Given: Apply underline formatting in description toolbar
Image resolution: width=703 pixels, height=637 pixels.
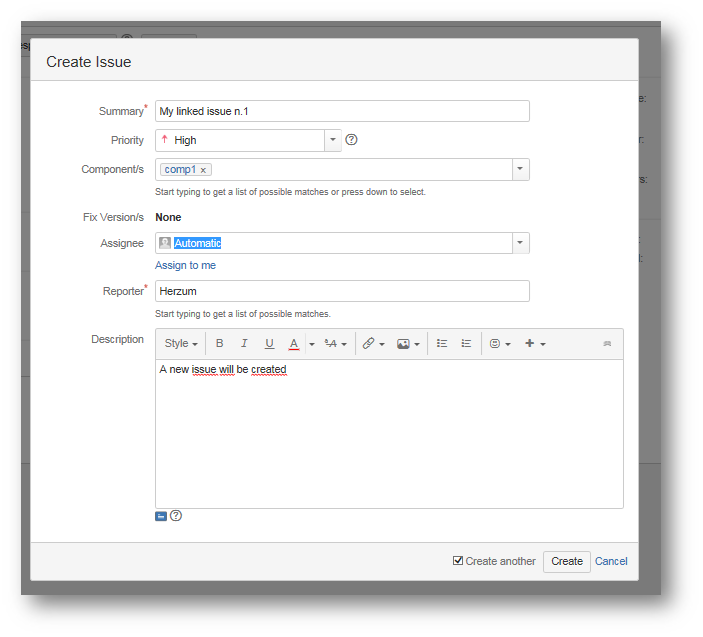Looking at the screenshot, I should coord(269,344).
